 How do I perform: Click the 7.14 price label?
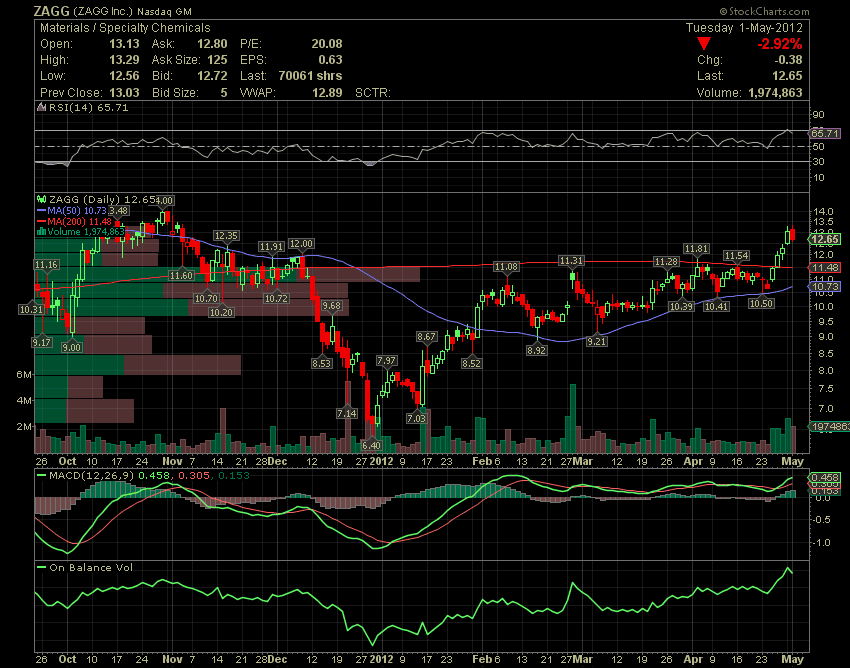[x=346, y=413]
